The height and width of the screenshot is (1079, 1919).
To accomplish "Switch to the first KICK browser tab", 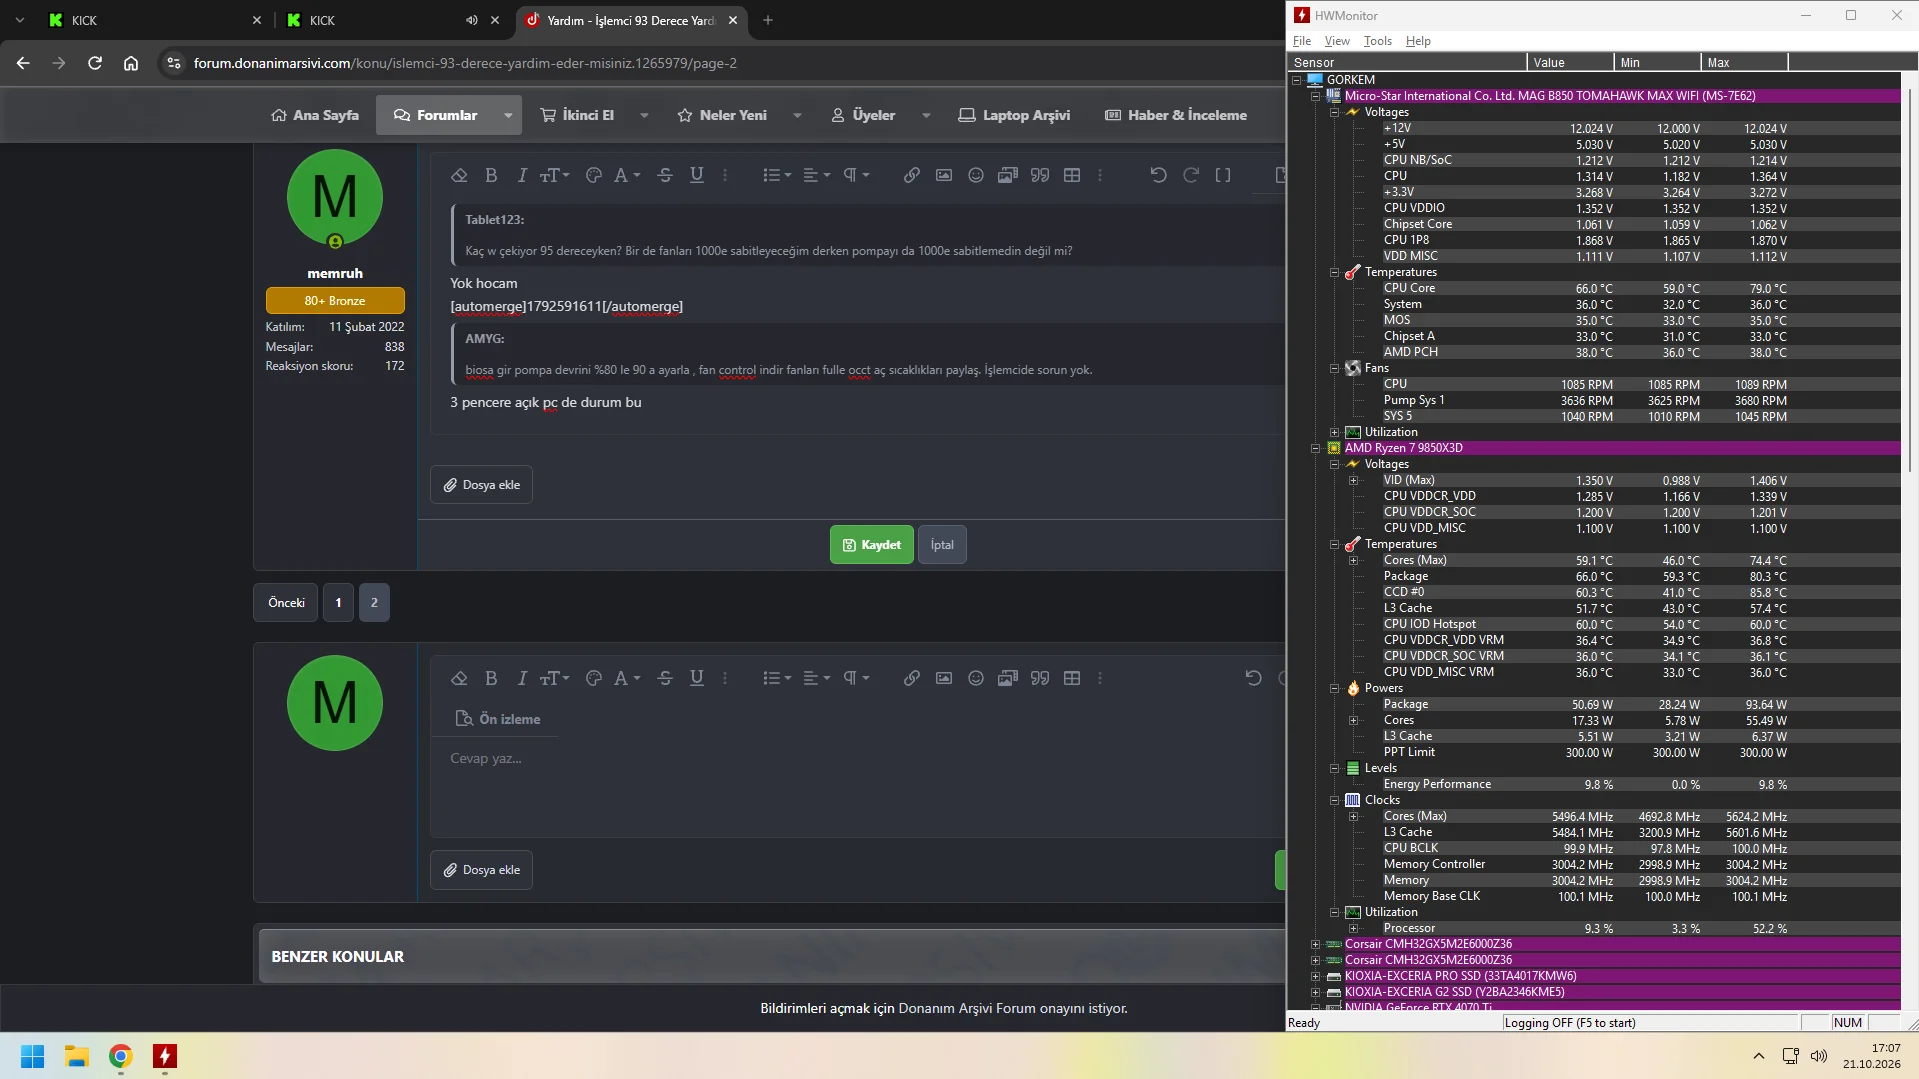I will (x=155, y=20).
